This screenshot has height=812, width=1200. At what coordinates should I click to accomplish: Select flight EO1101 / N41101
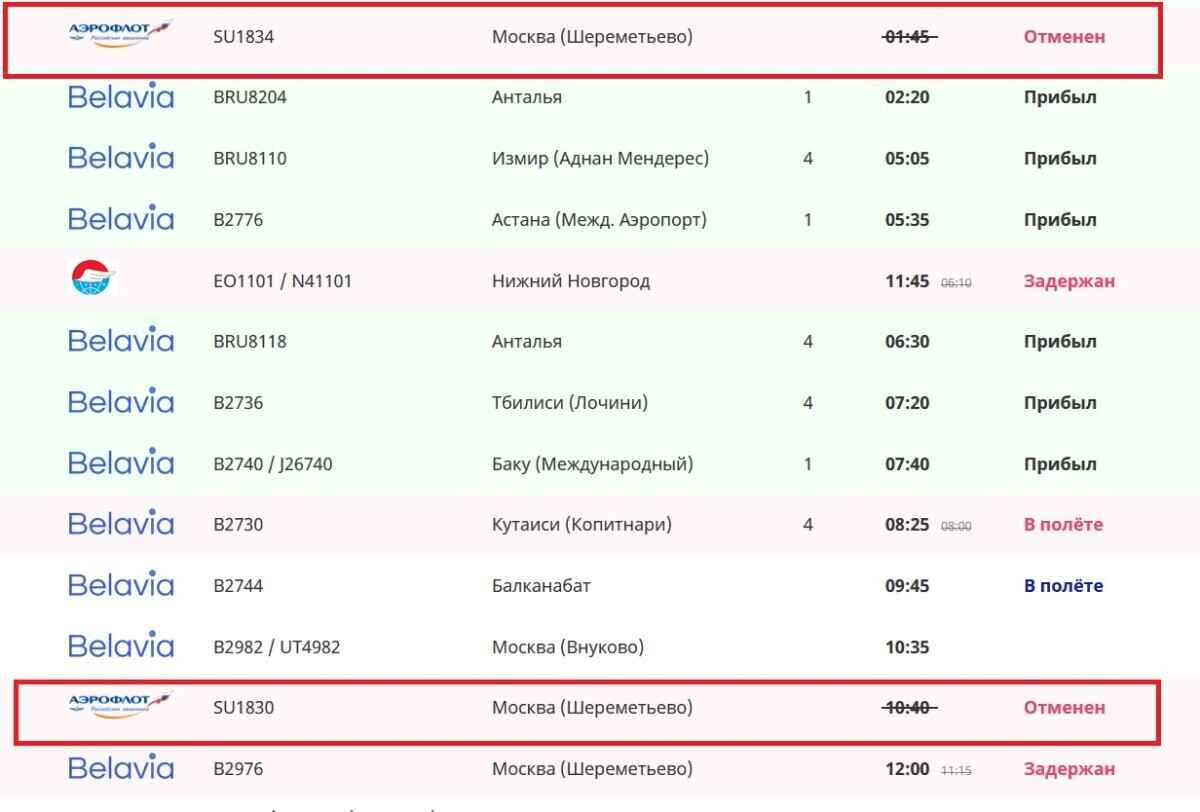pos(282,281)
